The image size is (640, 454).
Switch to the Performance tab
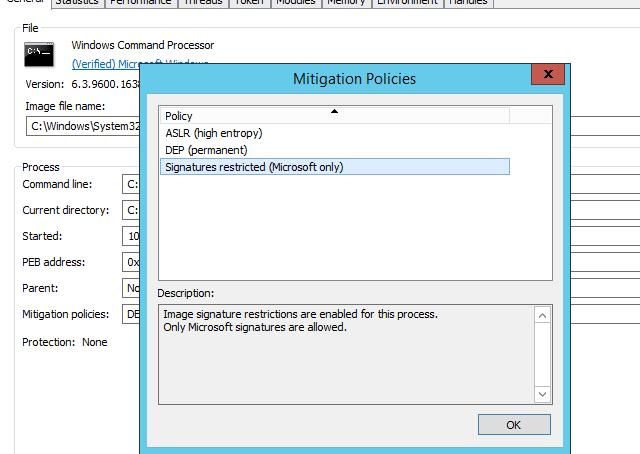[x=140, y=2]
